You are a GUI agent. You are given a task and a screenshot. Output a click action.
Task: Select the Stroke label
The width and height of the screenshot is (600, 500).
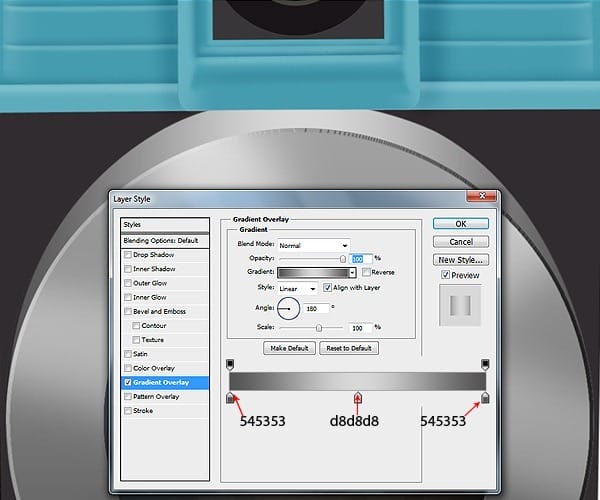[143, 410]
